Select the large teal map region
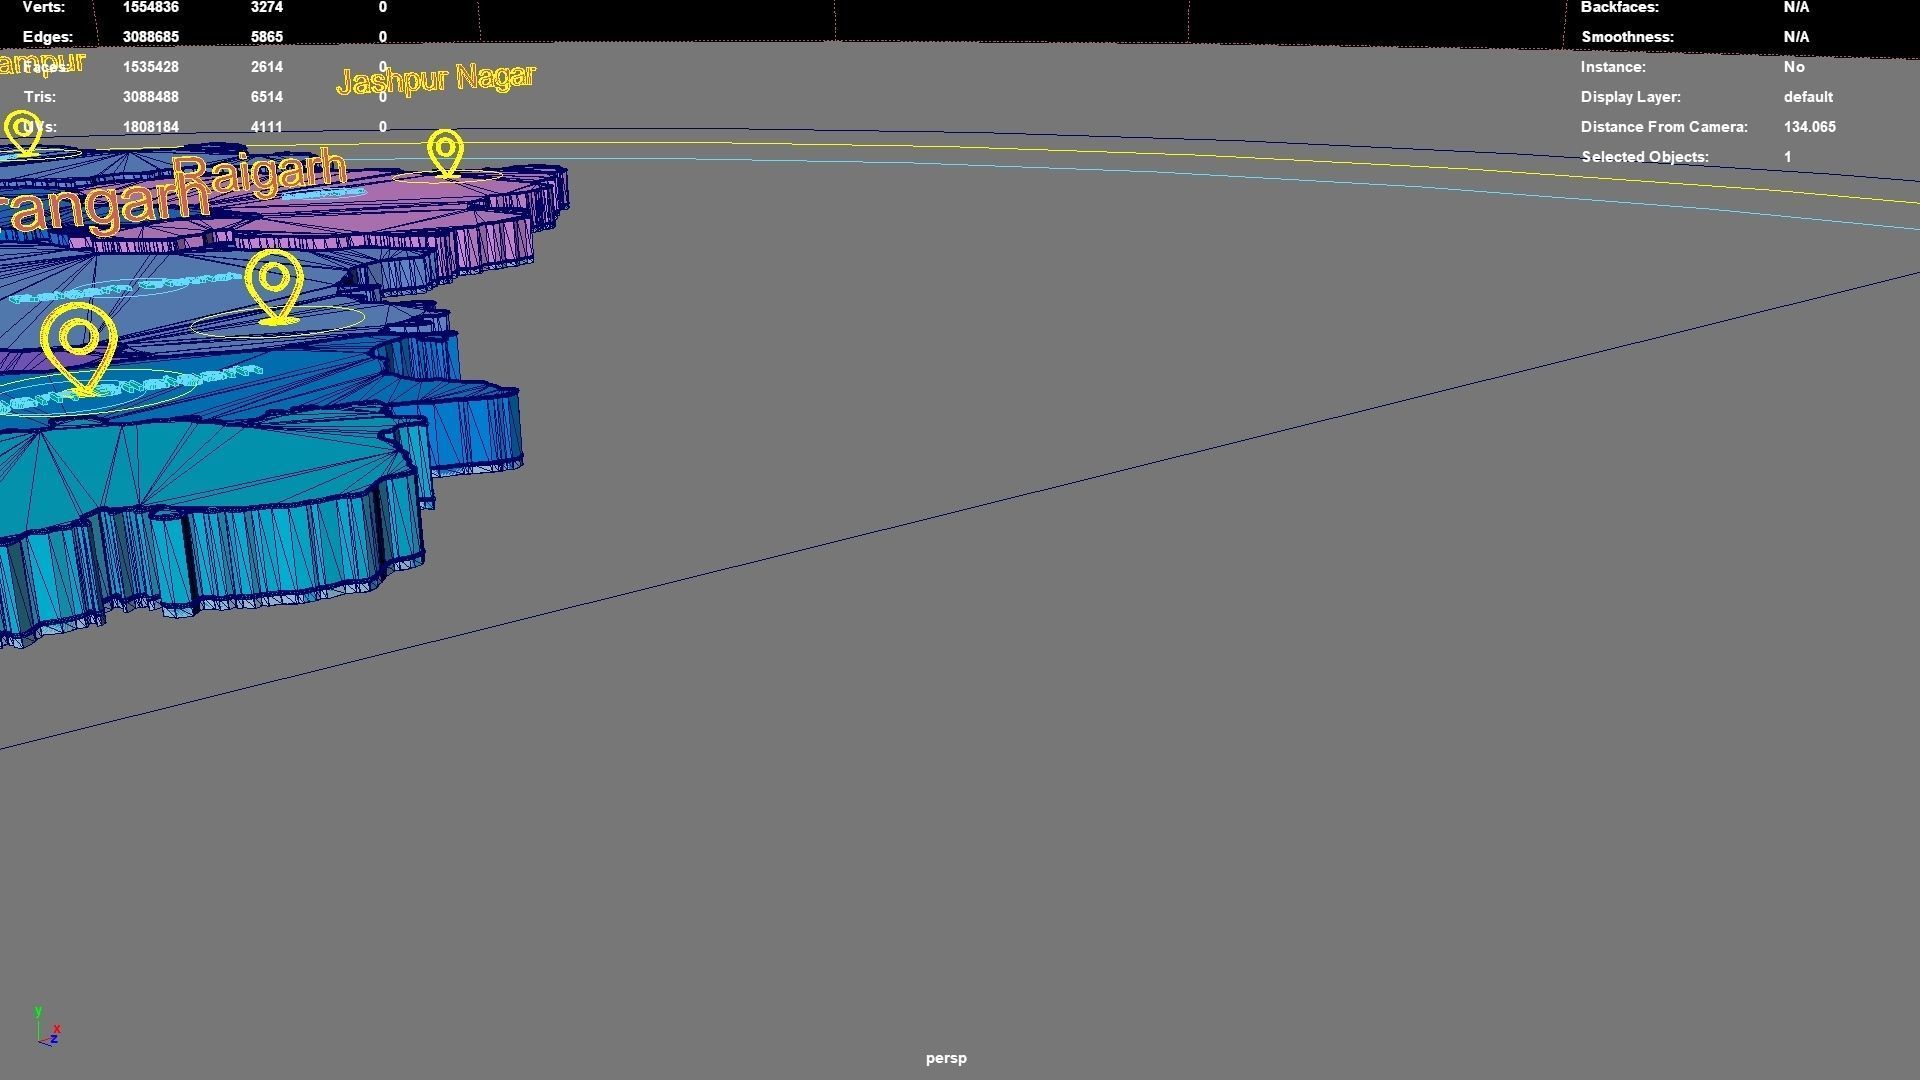The width and height of the screenshot is (1920, 1080). [x=200, y=460]
